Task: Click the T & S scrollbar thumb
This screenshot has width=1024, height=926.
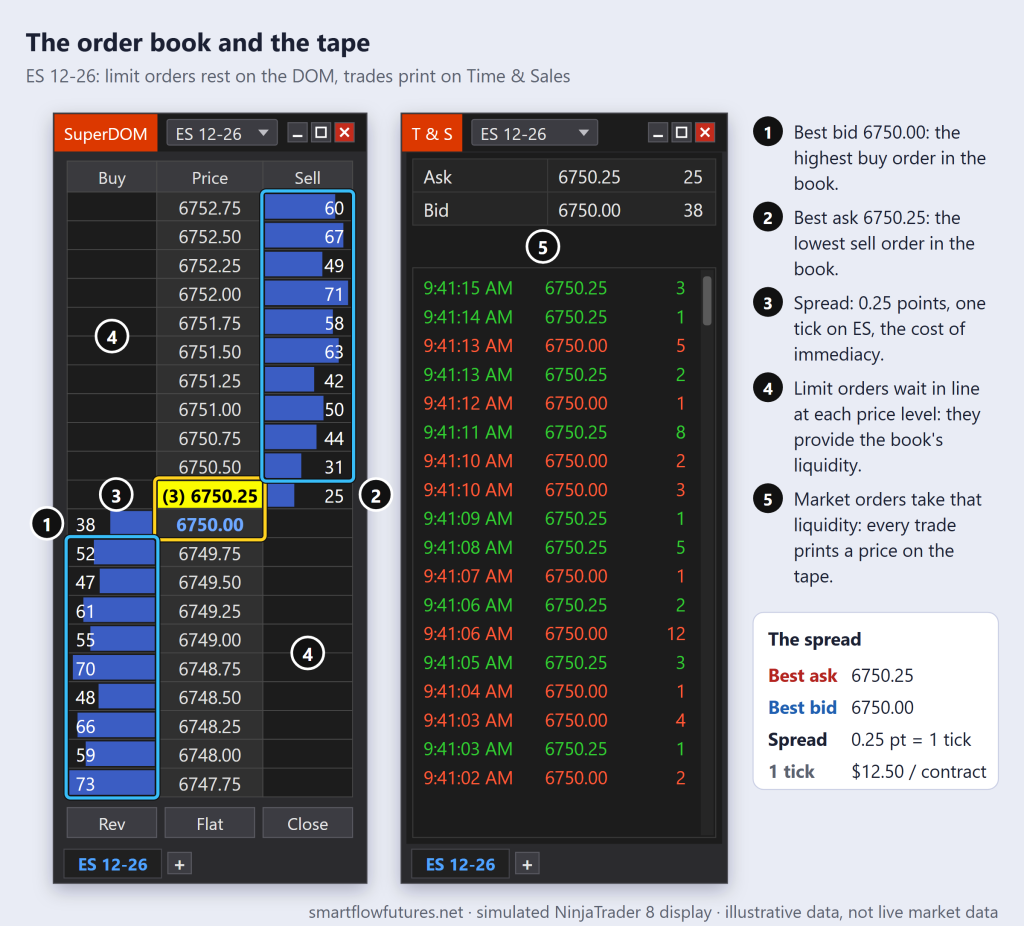Action: tap(707, 301)
